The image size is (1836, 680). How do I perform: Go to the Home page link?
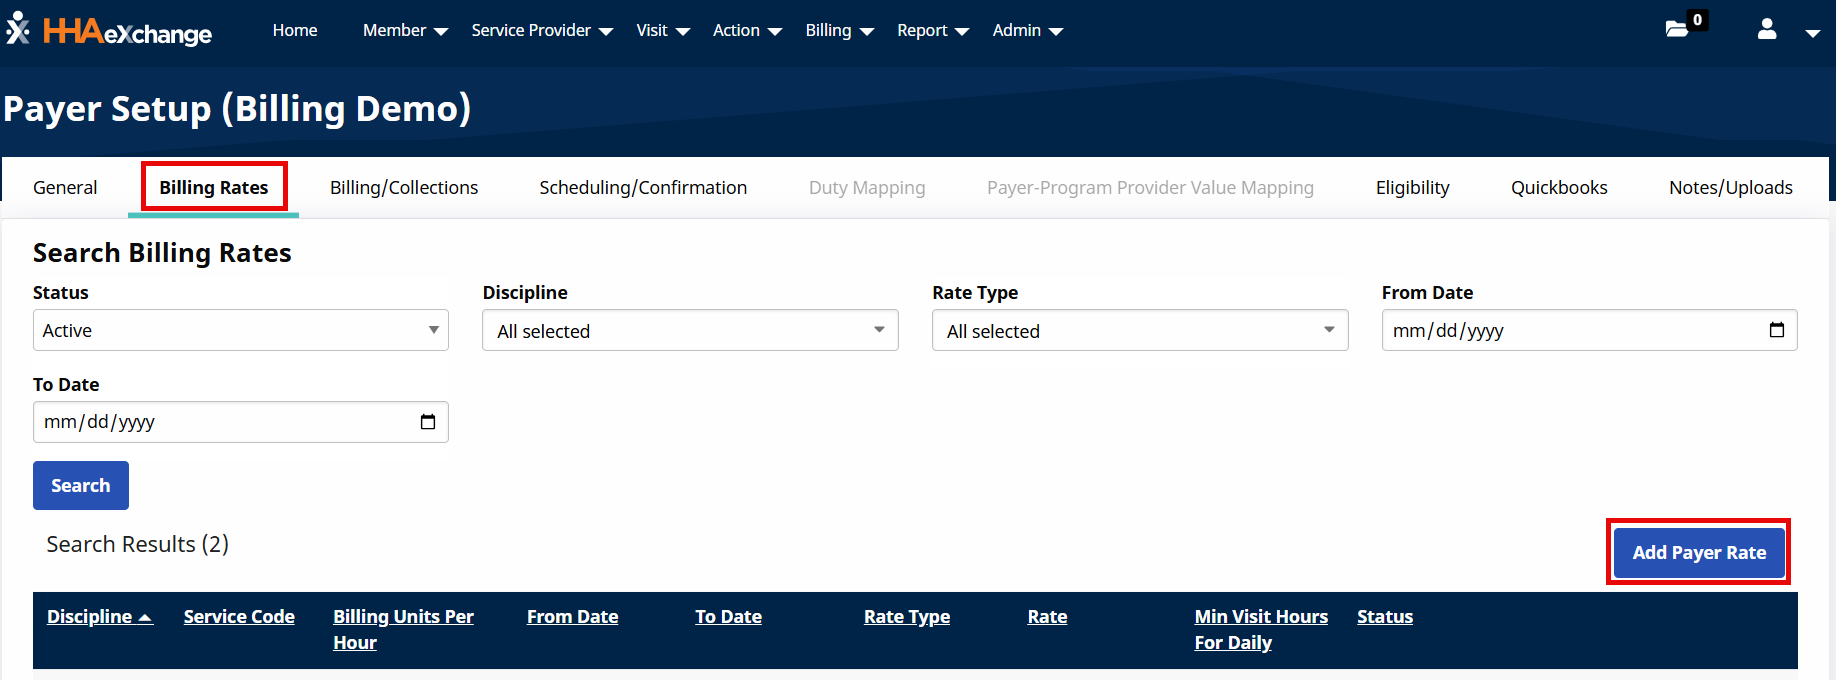[295, 31]
